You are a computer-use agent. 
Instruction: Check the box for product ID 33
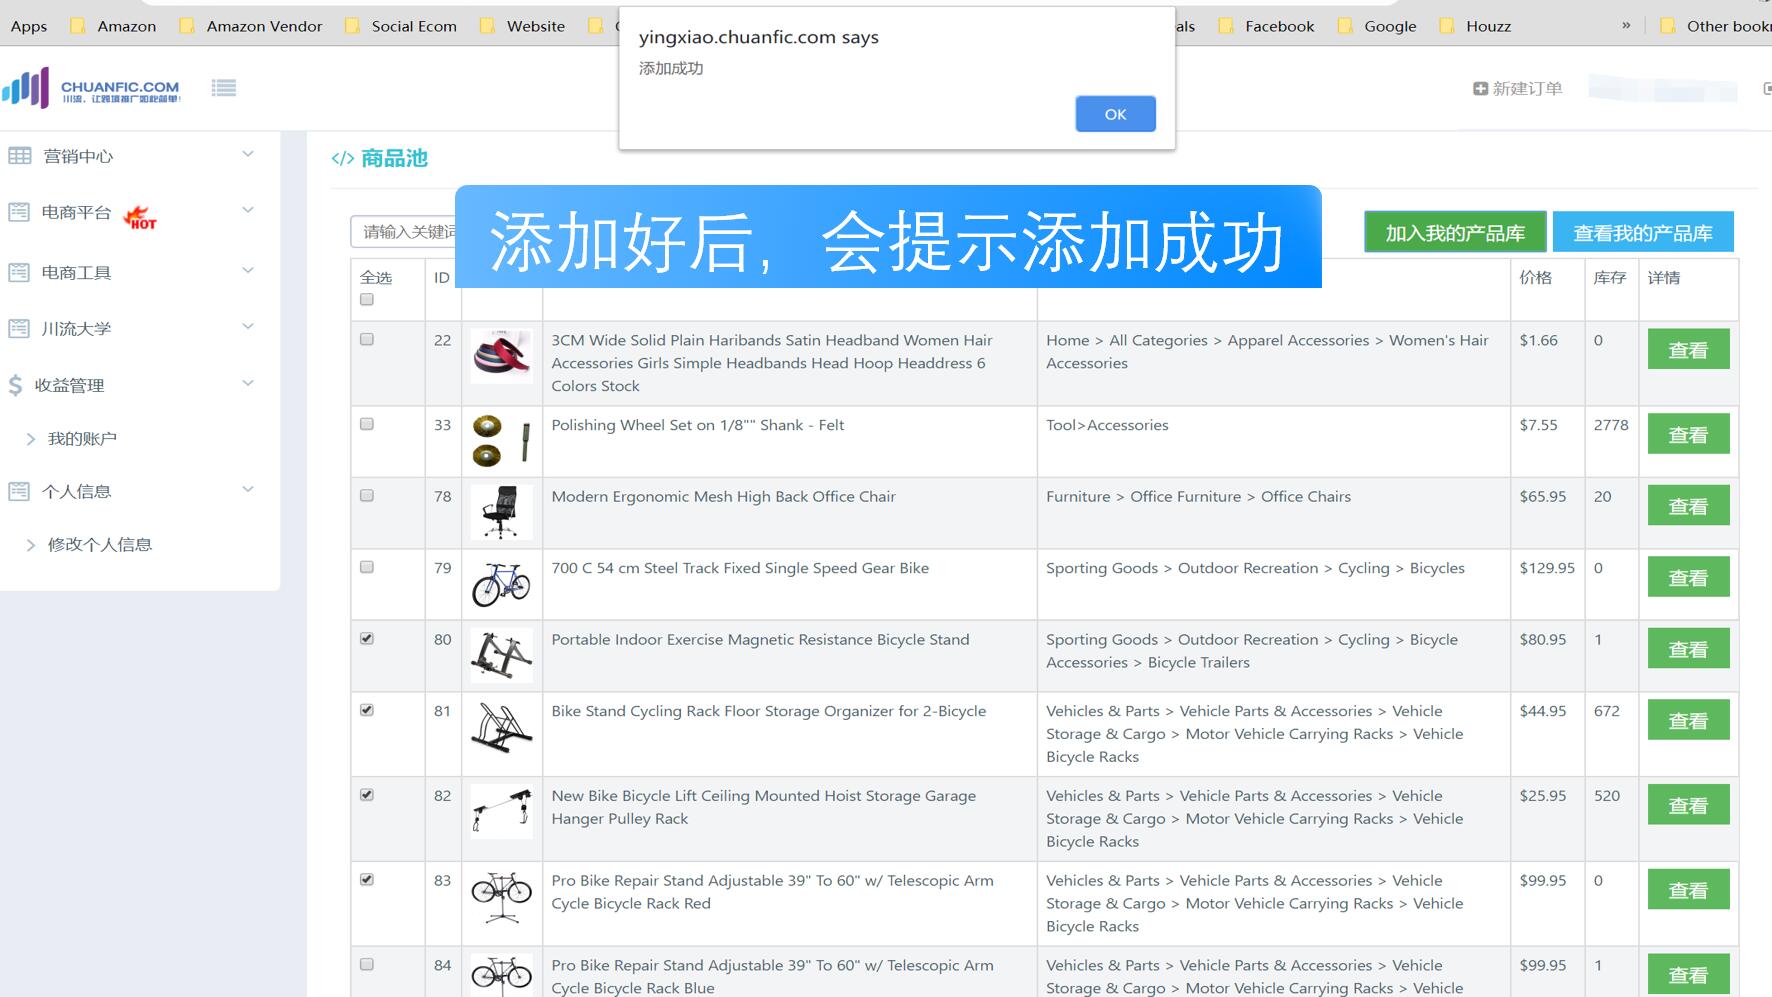(367, 424)
